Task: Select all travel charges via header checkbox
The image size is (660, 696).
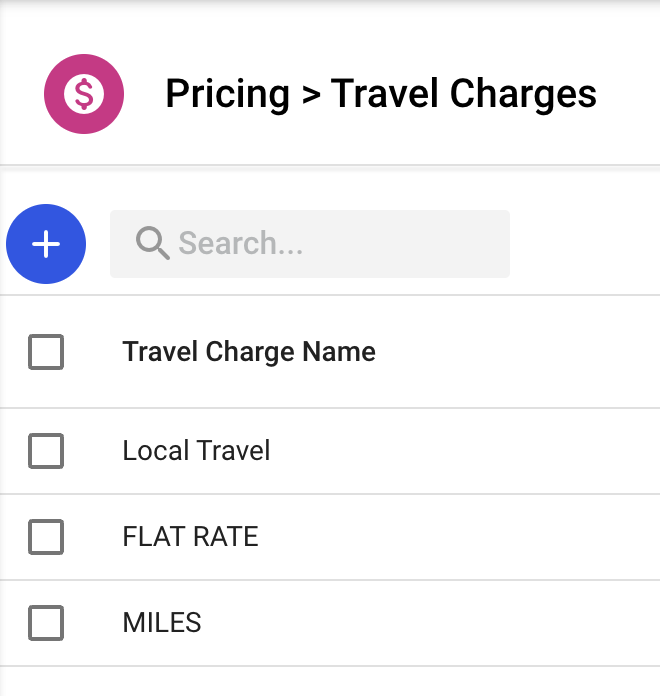Action: (46, 352)
